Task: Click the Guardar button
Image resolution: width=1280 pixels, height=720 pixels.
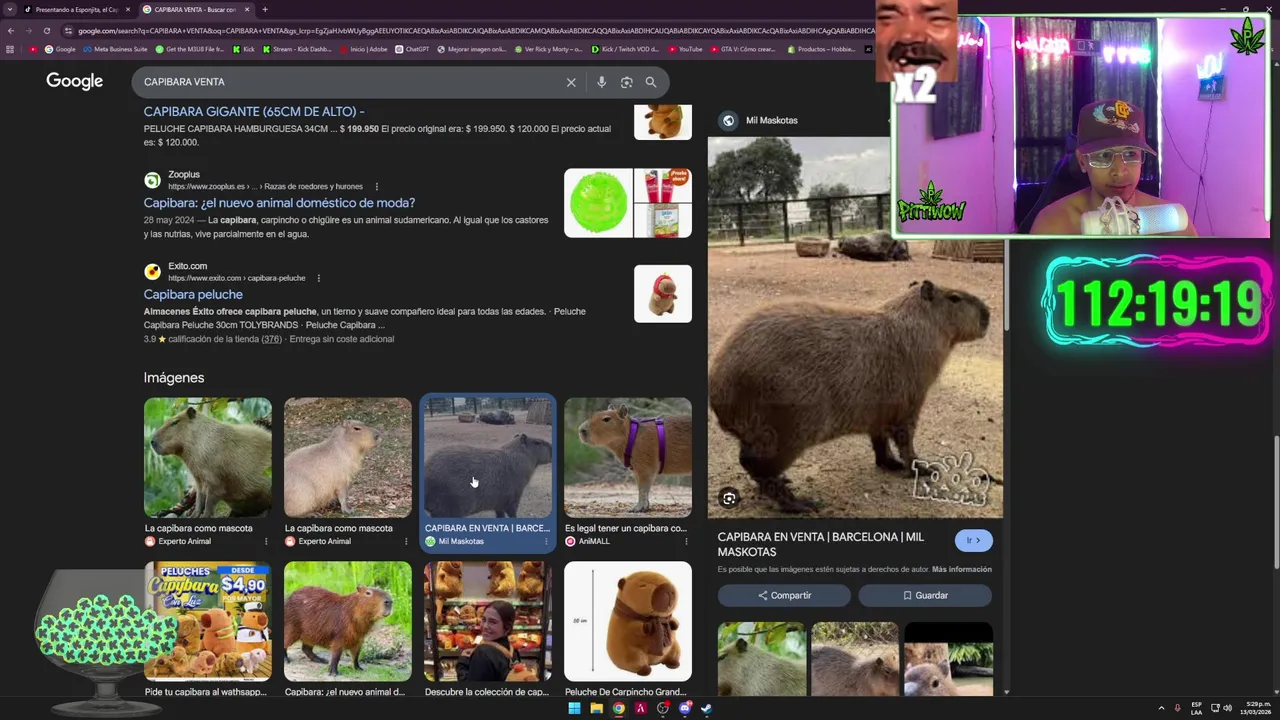Action: coord(925,595)
